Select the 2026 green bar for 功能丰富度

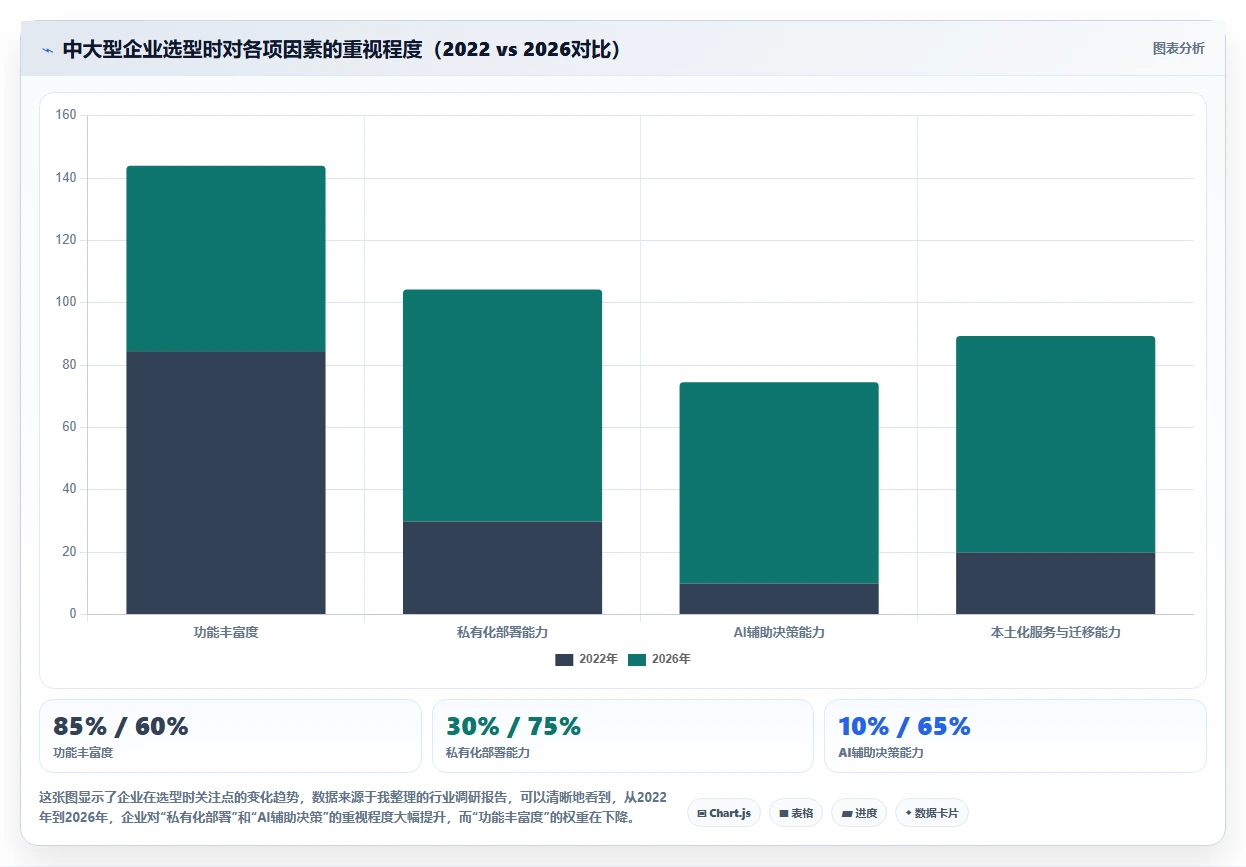[226, 259]
